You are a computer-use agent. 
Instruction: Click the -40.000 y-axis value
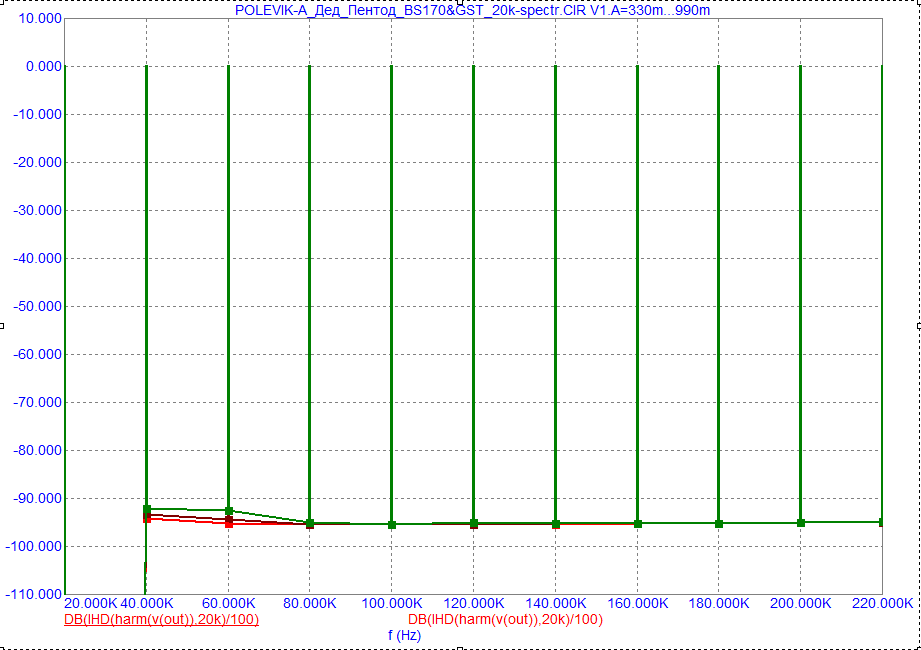pyautogui.click(x=38, y=258)
